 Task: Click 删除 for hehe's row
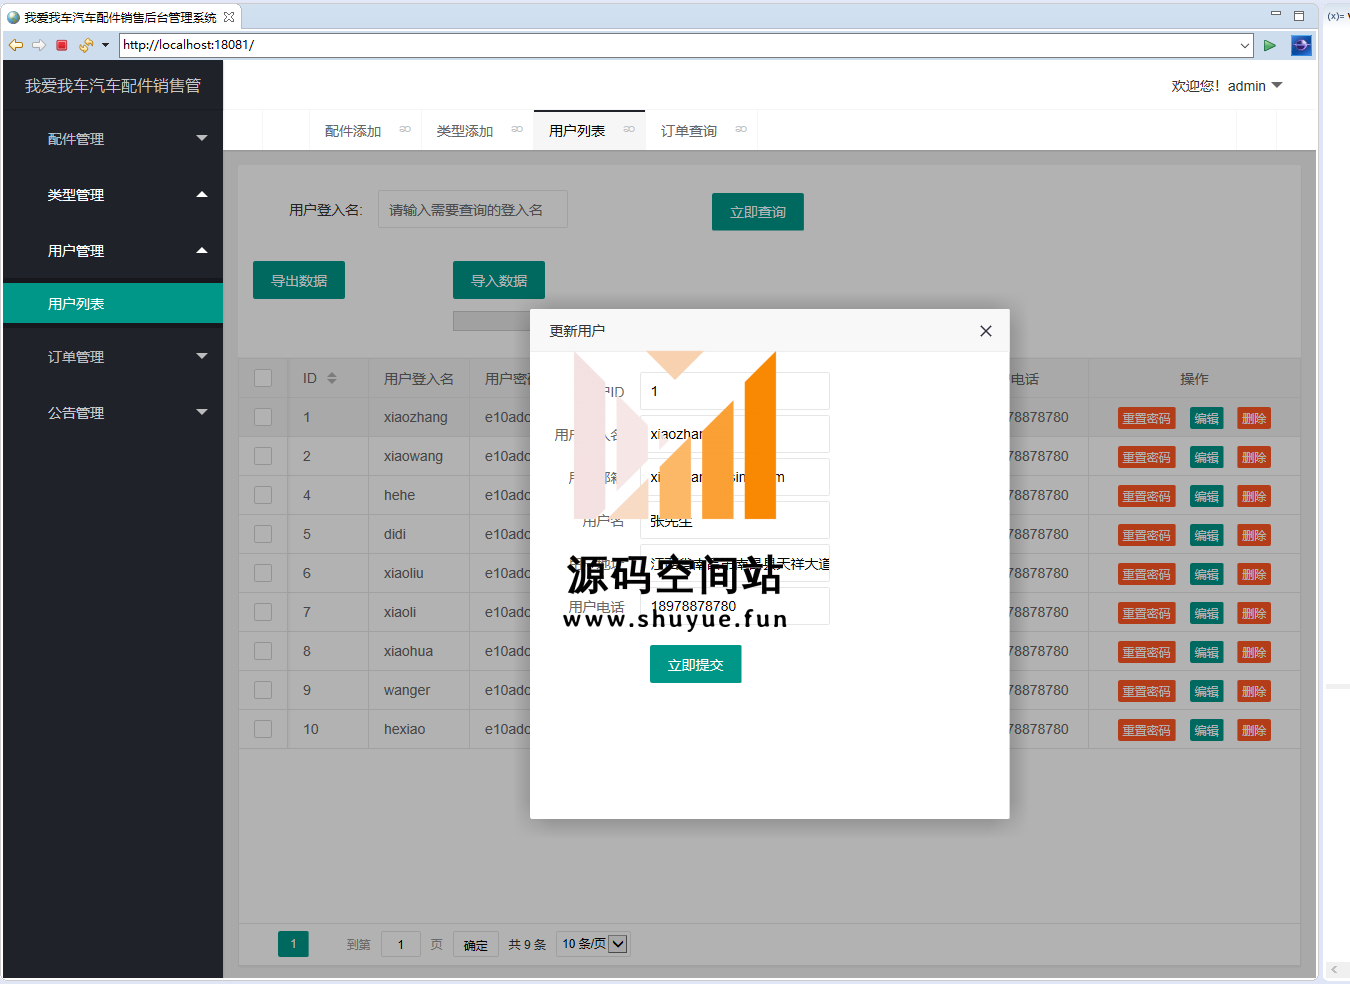(1254, 496)
